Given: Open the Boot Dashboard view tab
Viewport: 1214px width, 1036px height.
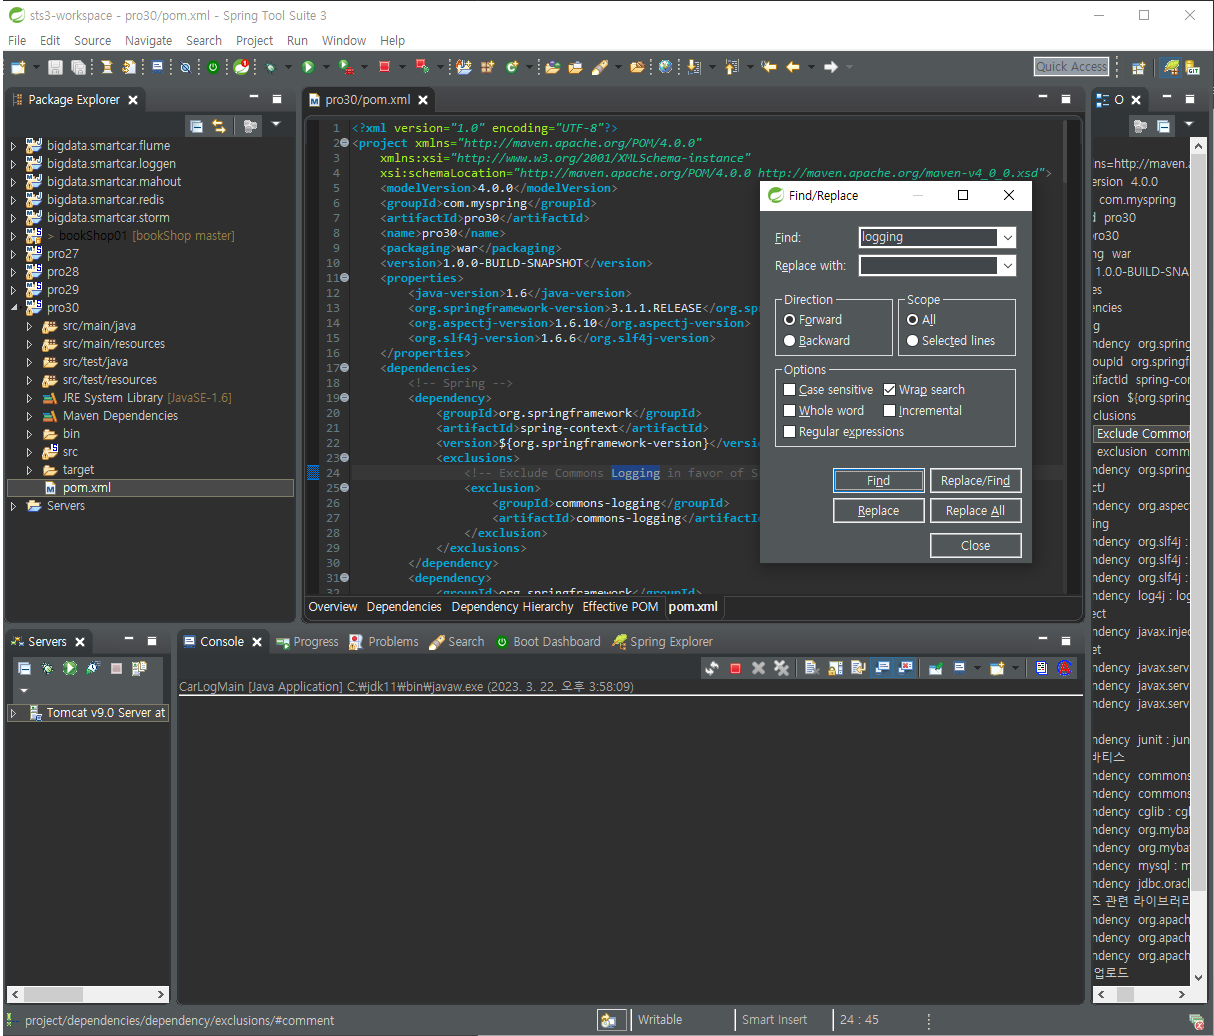Looking at the screenshot, I should [x=548, y=642].
